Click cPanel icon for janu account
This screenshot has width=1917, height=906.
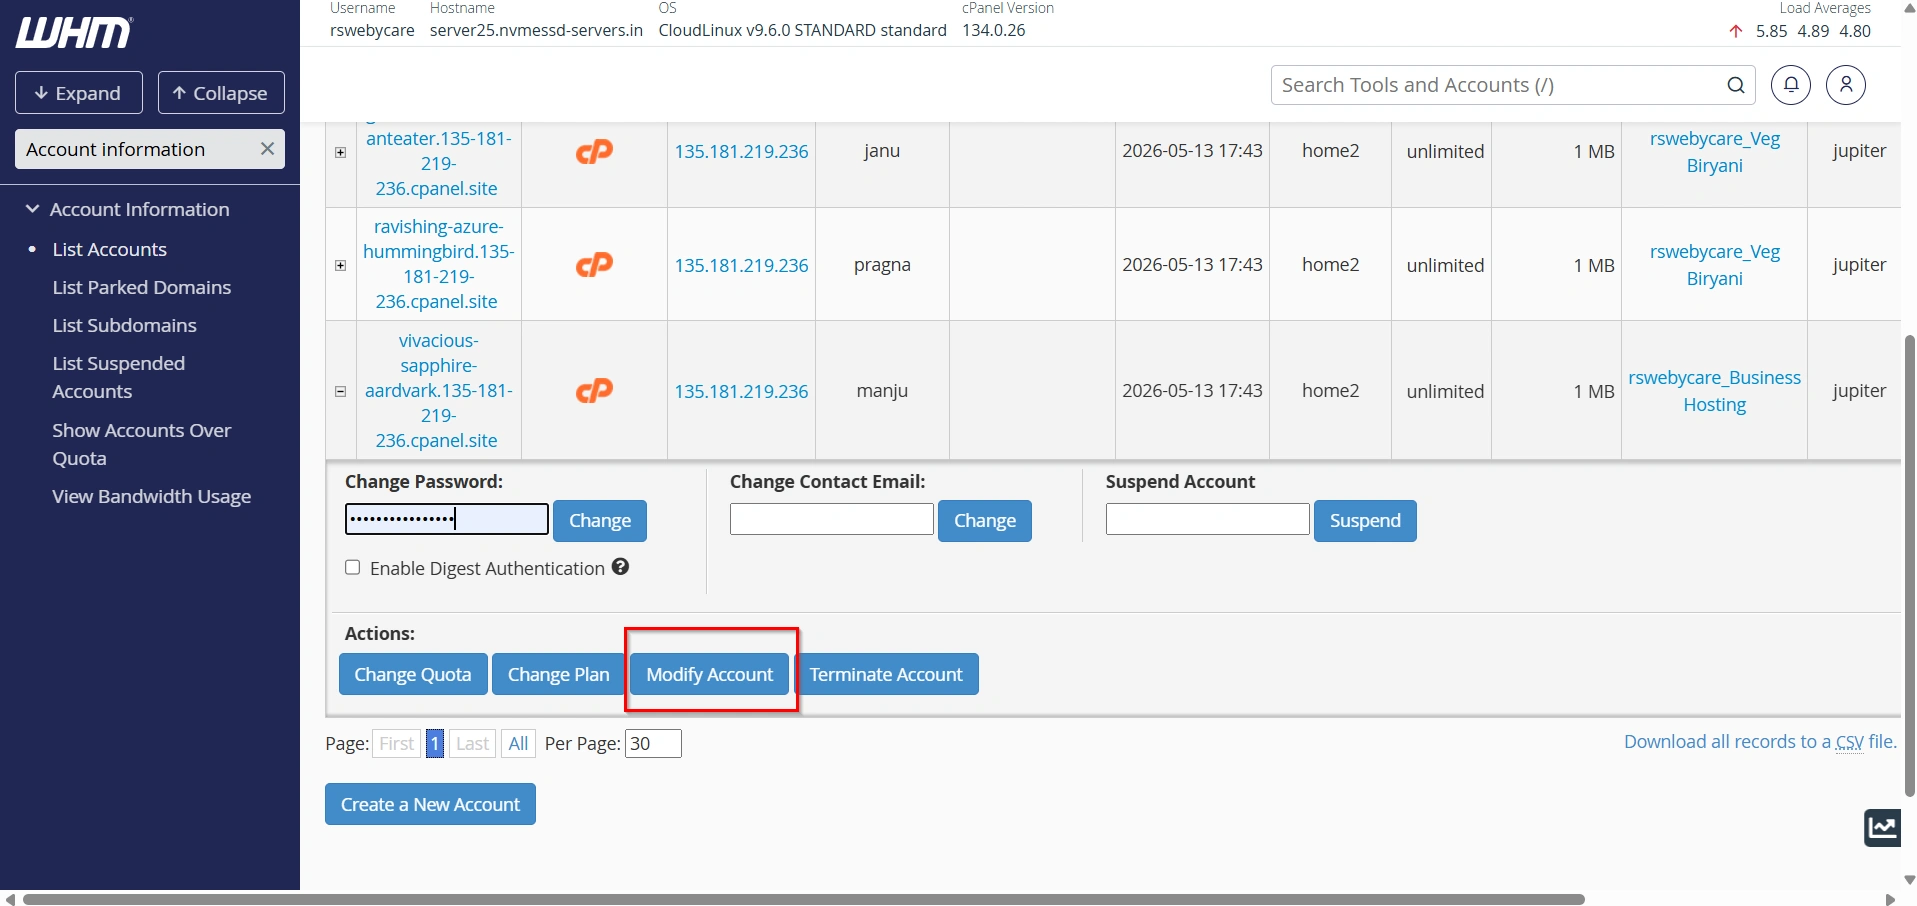pos(594,151)
